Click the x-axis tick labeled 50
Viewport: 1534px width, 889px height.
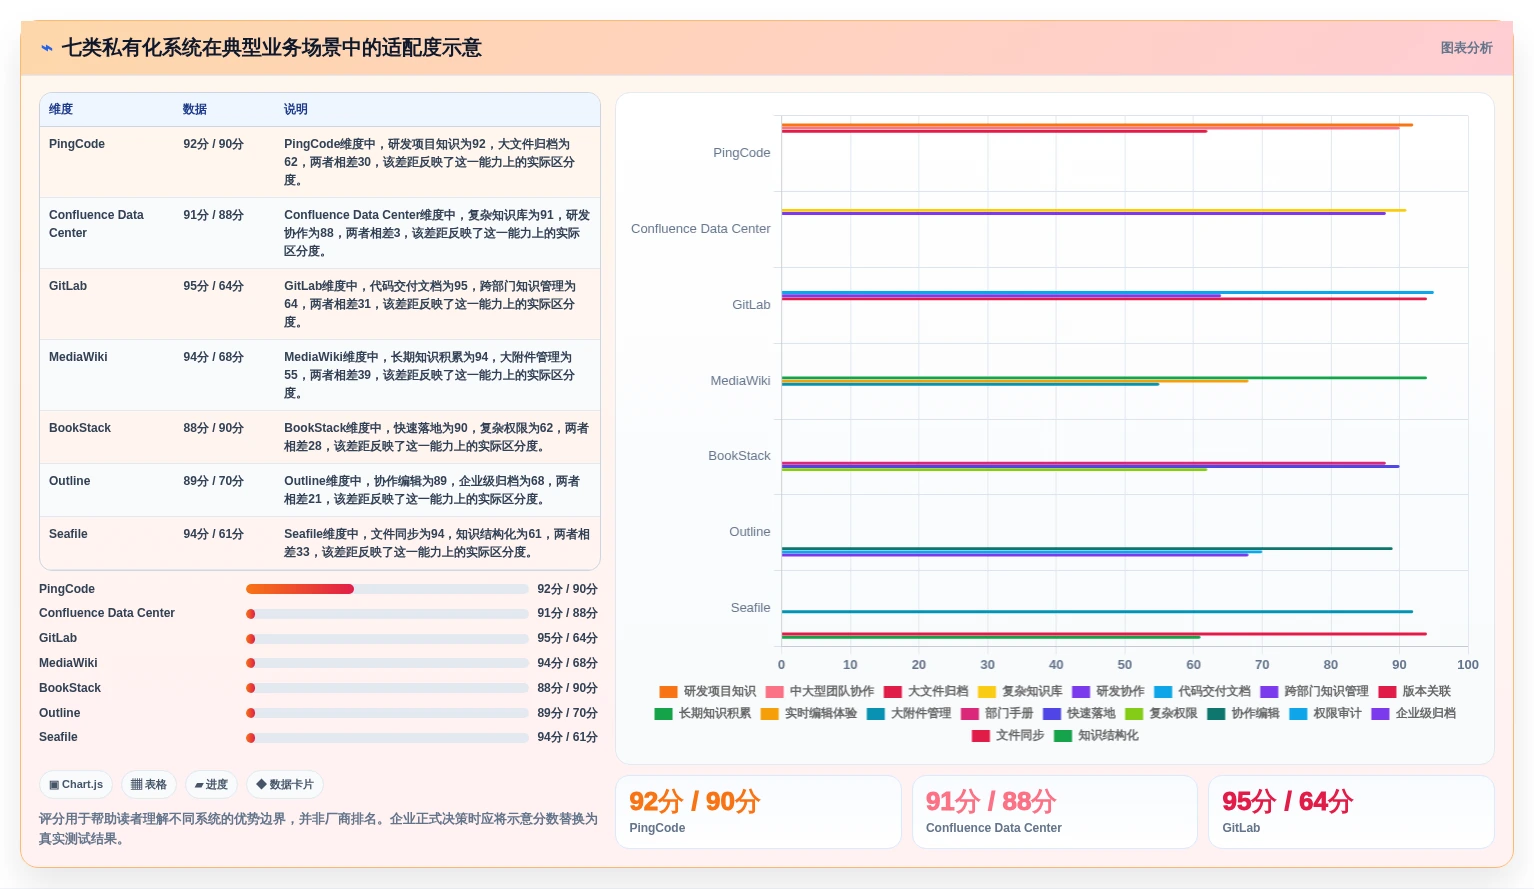[x=1125, y=665]
